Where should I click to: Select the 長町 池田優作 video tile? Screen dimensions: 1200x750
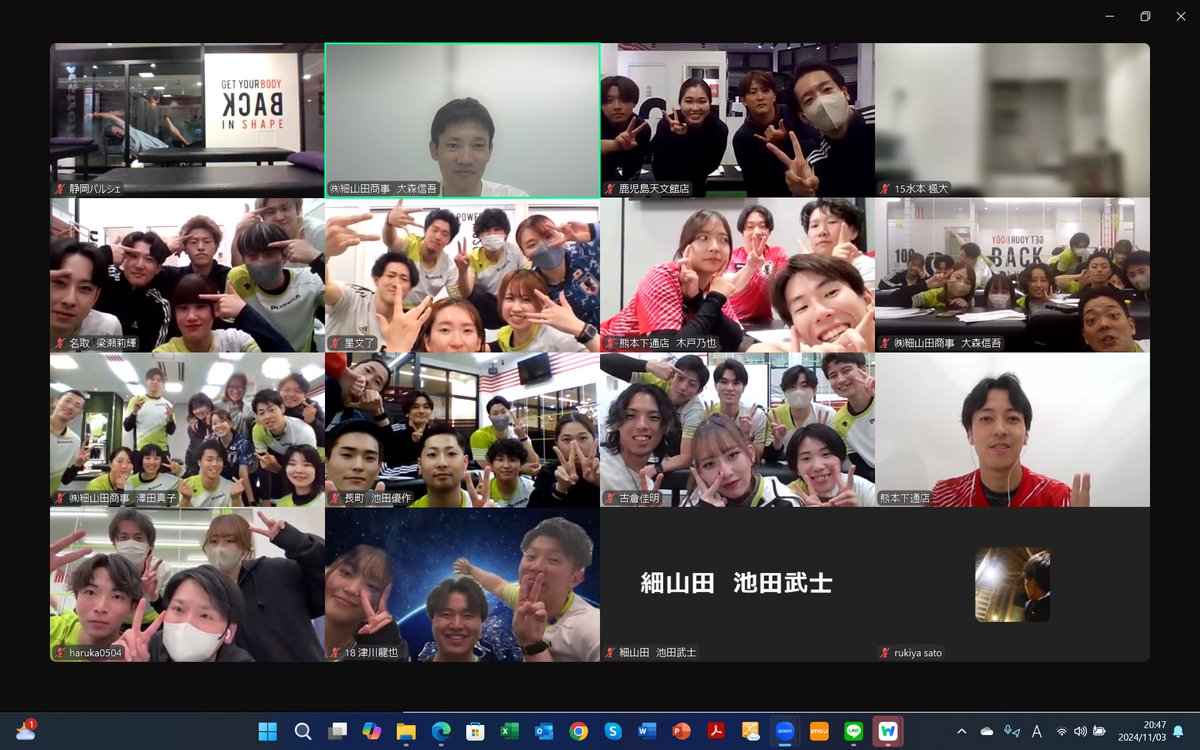click(462, 430)
